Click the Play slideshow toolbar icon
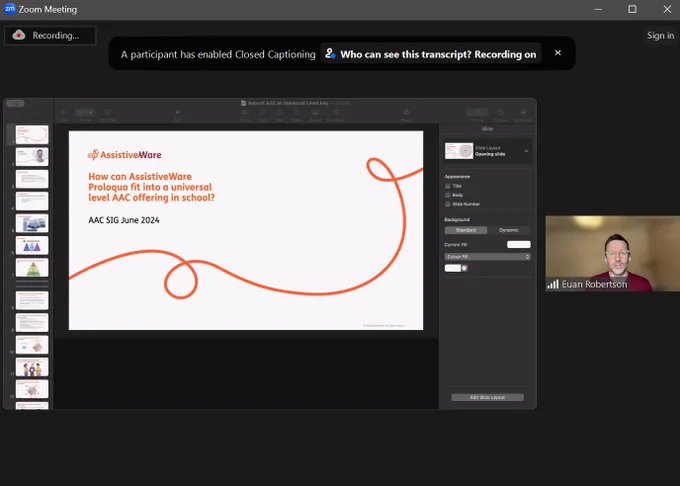 (177, 112)
